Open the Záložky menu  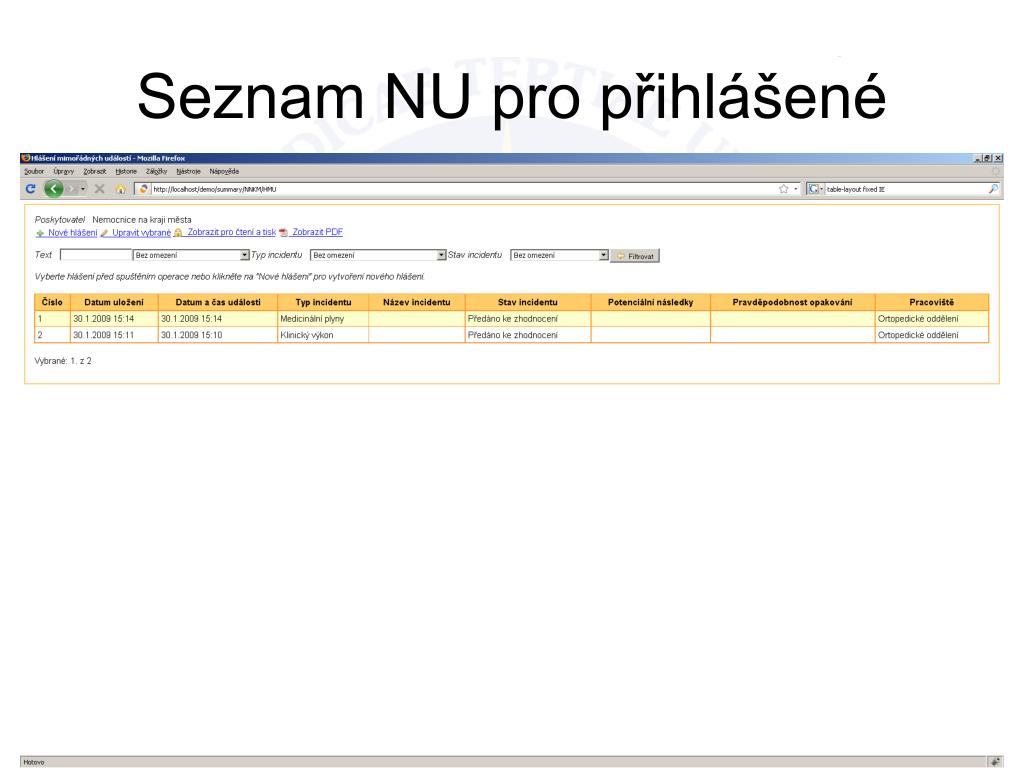157,171
